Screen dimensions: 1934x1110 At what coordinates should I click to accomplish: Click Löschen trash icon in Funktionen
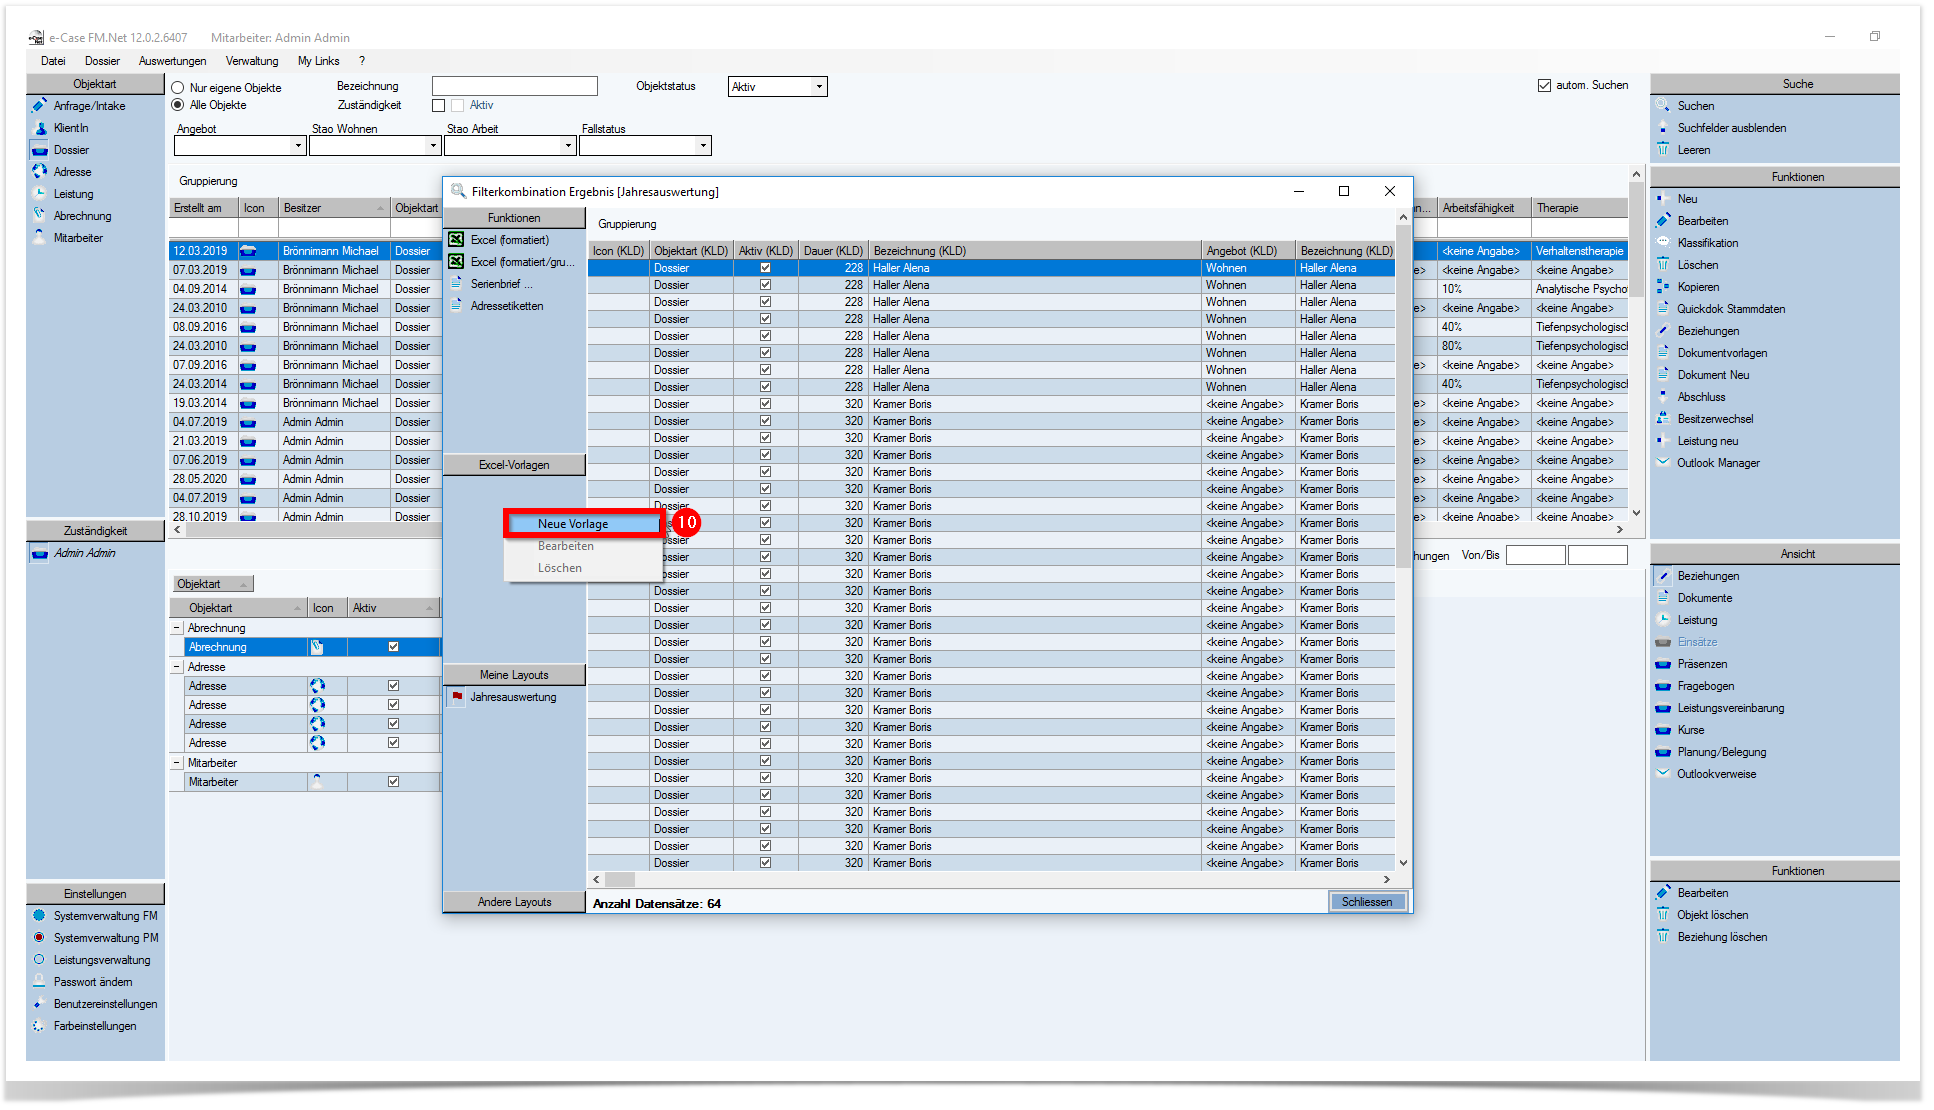[x=1663, y=264]
